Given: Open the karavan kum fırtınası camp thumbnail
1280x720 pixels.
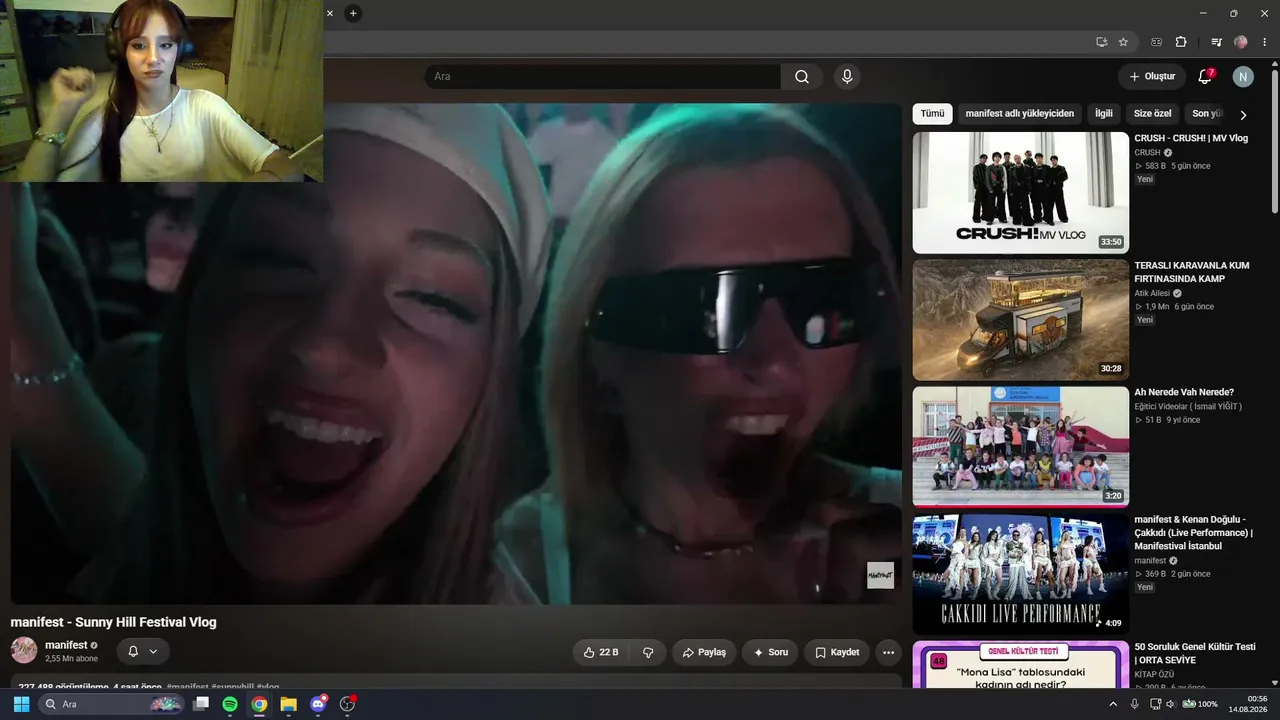Looking at the screenshot, I should tap(1020, 320).
